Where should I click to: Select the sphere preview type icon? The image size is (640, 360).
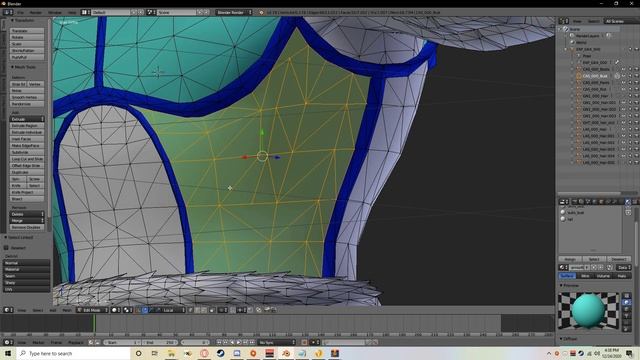tap(627, 302)
